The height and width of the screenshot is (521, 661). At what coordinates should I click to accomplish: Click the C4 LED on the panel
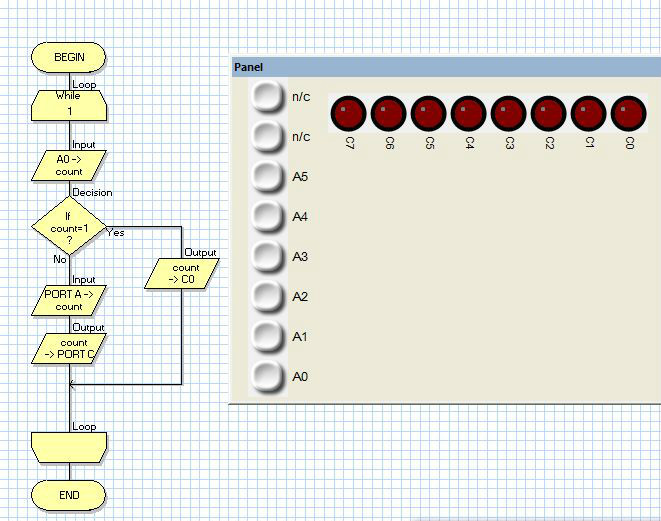[468, 114]
